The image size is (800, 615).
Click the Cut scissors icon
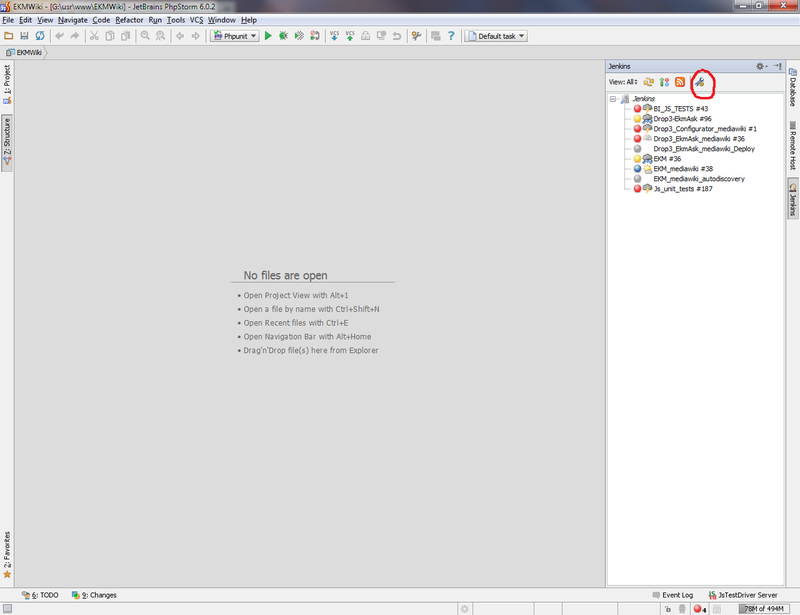[94, 36]
